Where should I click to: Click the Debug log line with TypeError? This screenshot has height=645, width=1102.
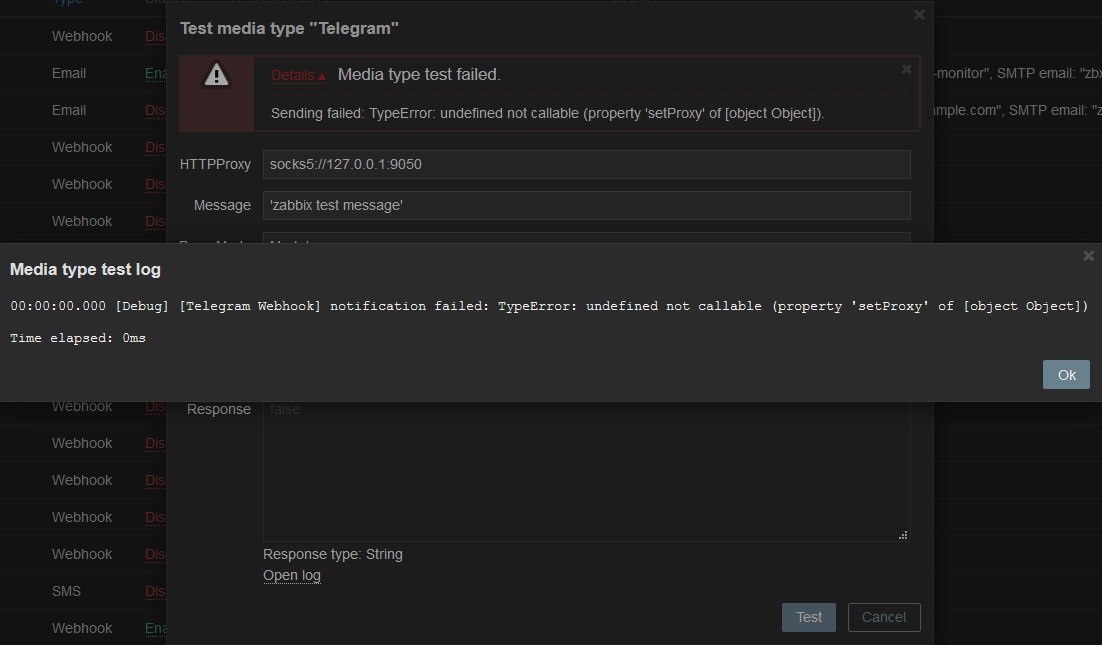point(549,306)
